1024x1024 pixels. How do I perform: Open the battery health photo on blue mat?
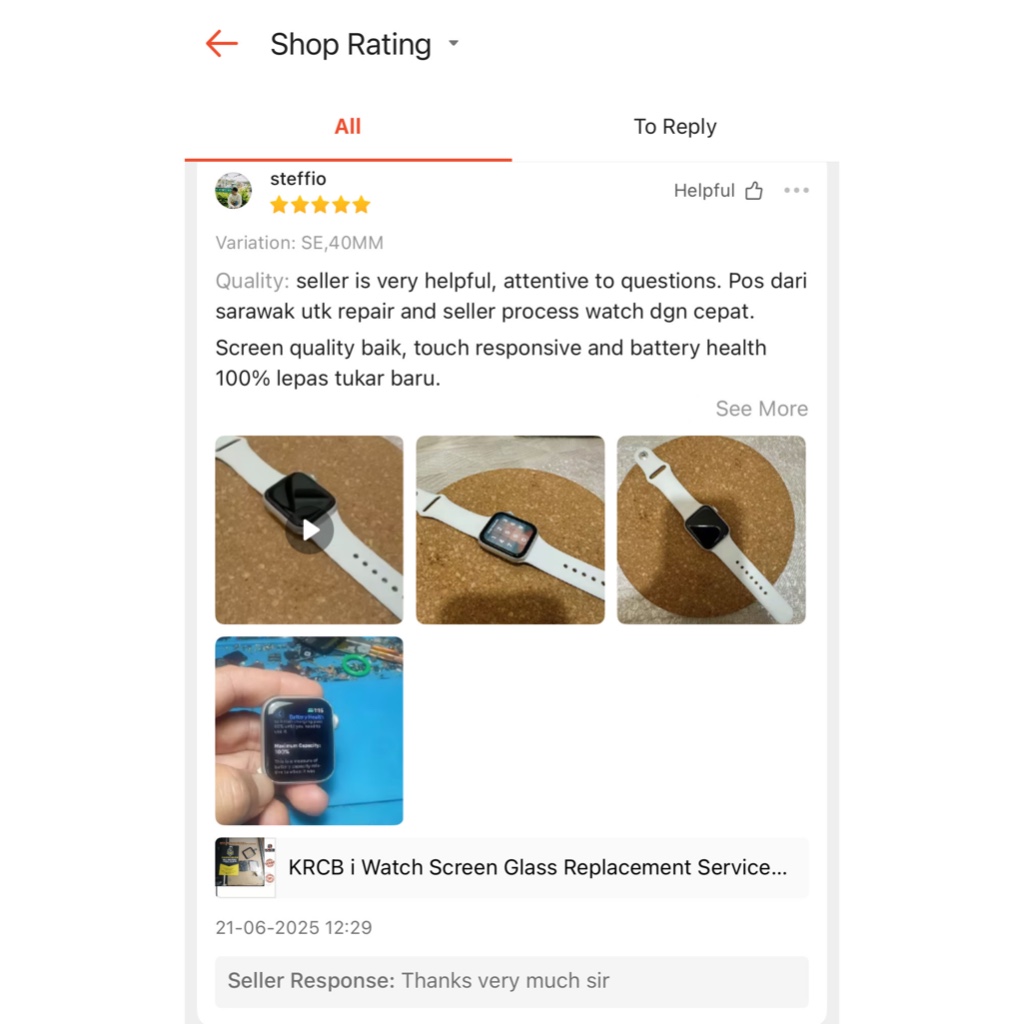309,731
